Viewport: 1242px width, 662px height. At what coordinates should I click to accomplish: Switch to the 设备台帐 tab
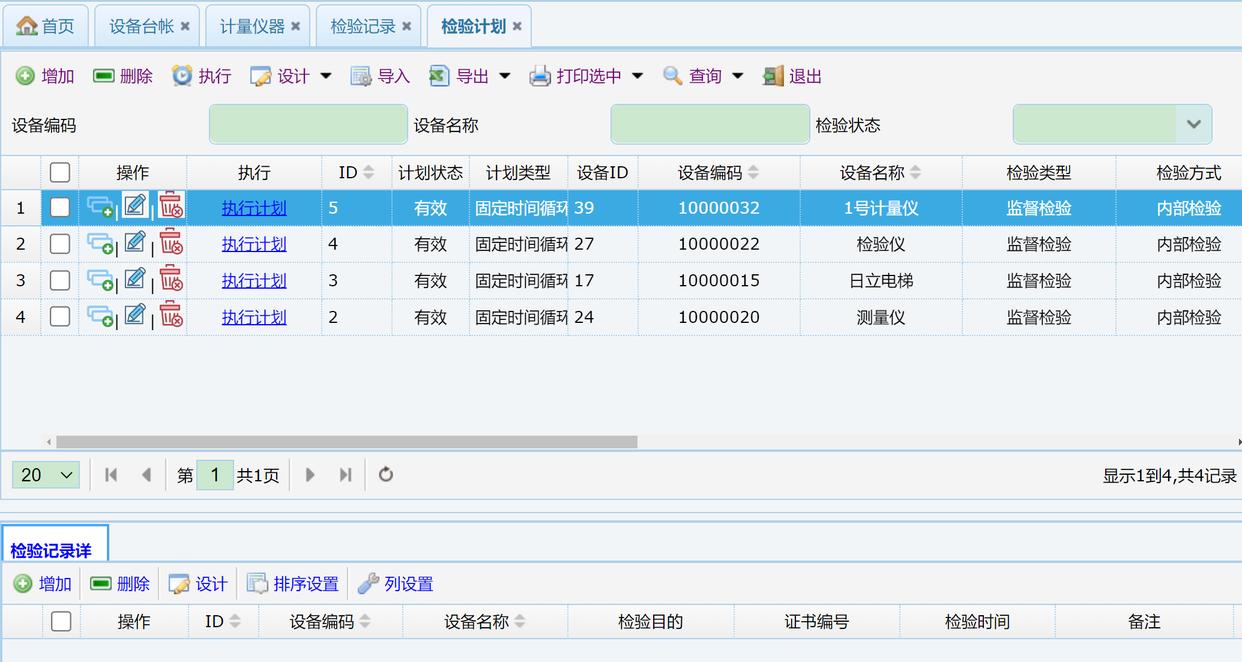click(141, 26)
